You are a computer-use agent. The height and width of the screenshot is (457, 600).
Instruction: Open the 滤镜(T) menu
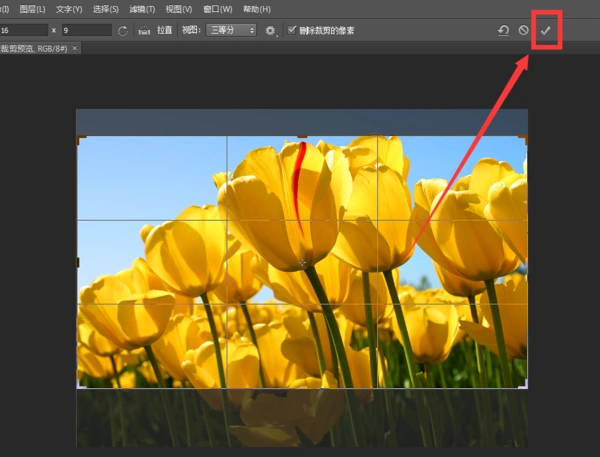142,9
